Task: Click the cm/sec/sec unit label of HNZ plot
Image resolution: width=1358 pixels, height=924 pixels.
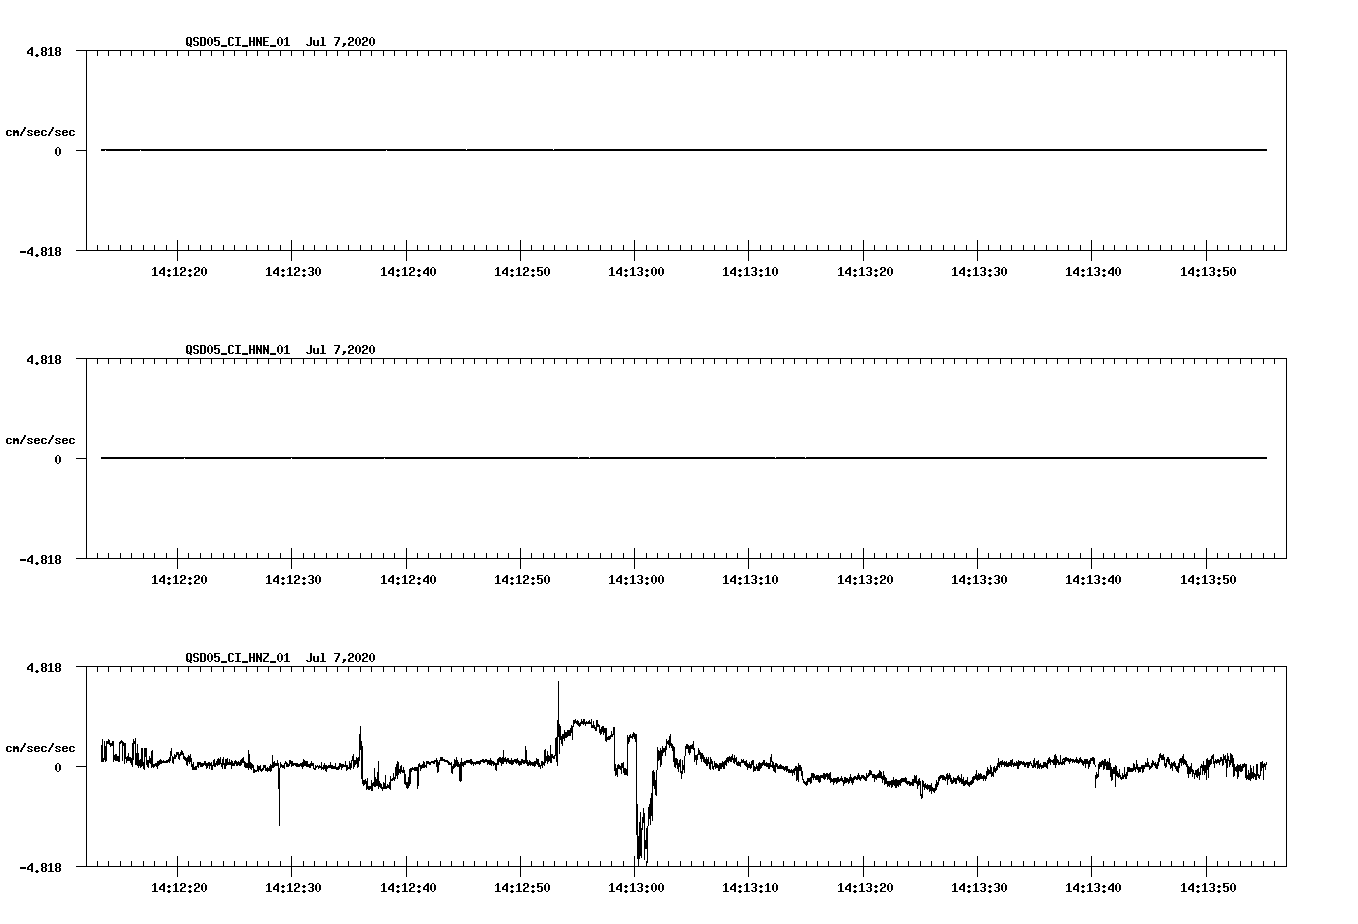Action: coord(40,748)
